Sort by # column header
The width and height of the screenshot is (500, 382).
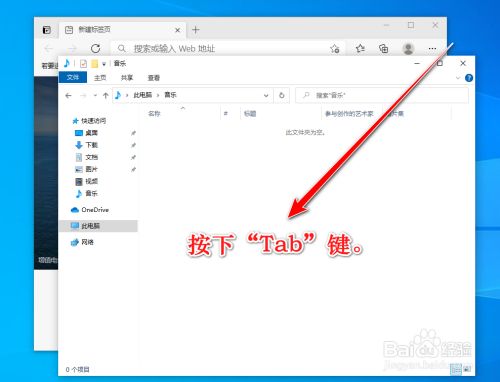226,114
